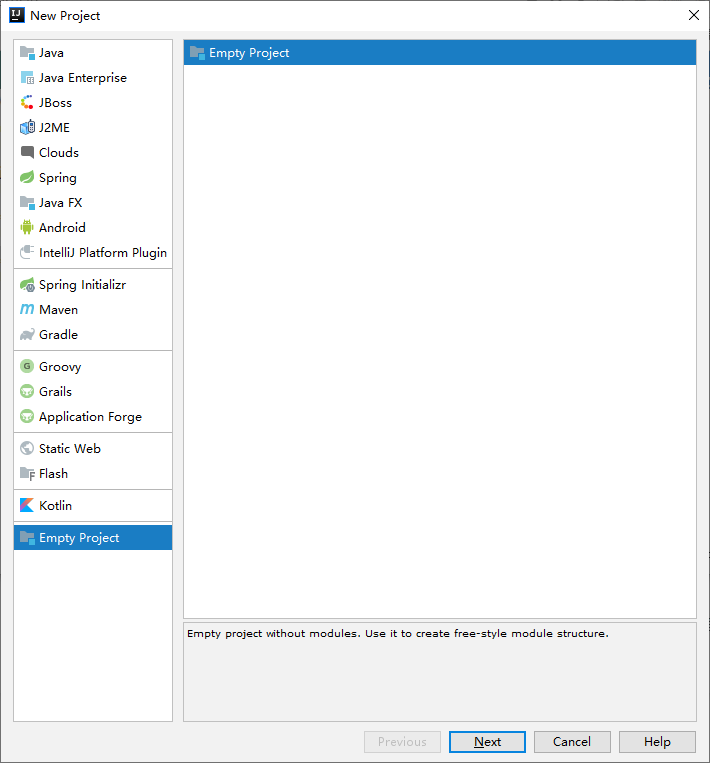Choose the Clouds project icon
Image resolution: width=710 pixels, height=763 pixels.
27,153
